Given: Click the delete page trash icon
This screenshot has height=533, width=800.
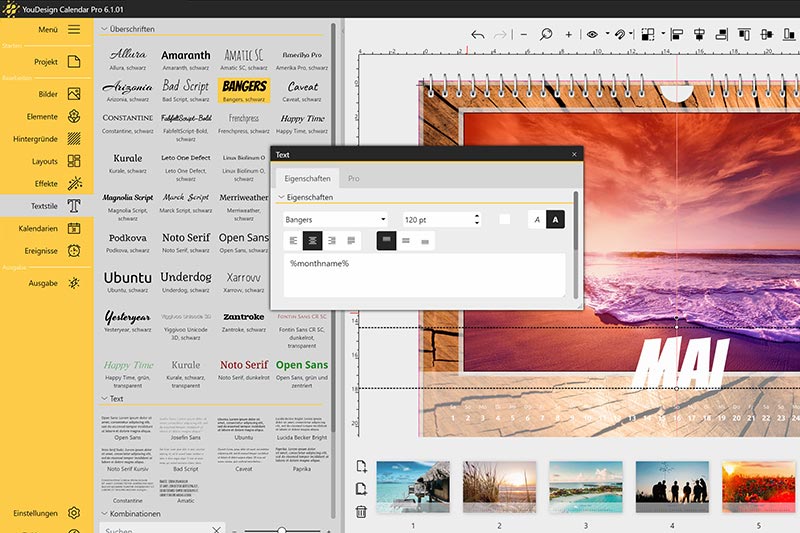Looking at the screenshot, I should point(361,512).
